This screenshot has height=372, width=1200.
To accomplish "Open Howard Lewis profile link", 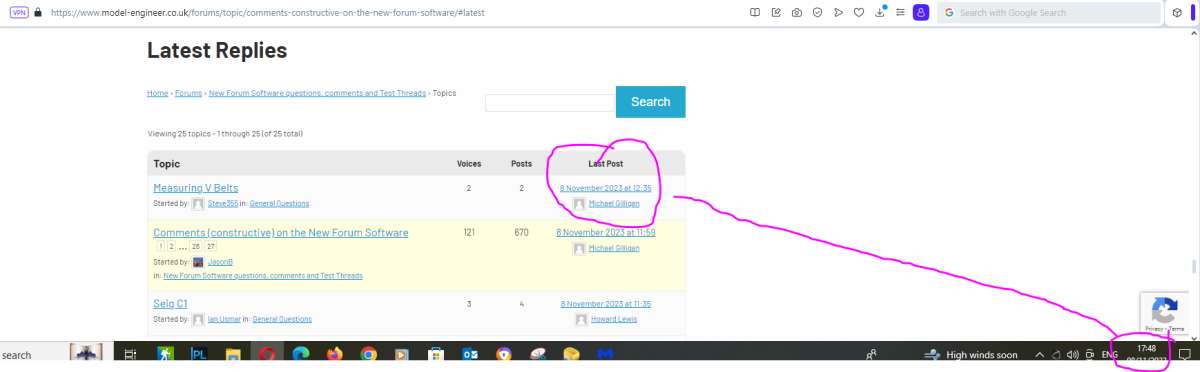I will 613,319.
